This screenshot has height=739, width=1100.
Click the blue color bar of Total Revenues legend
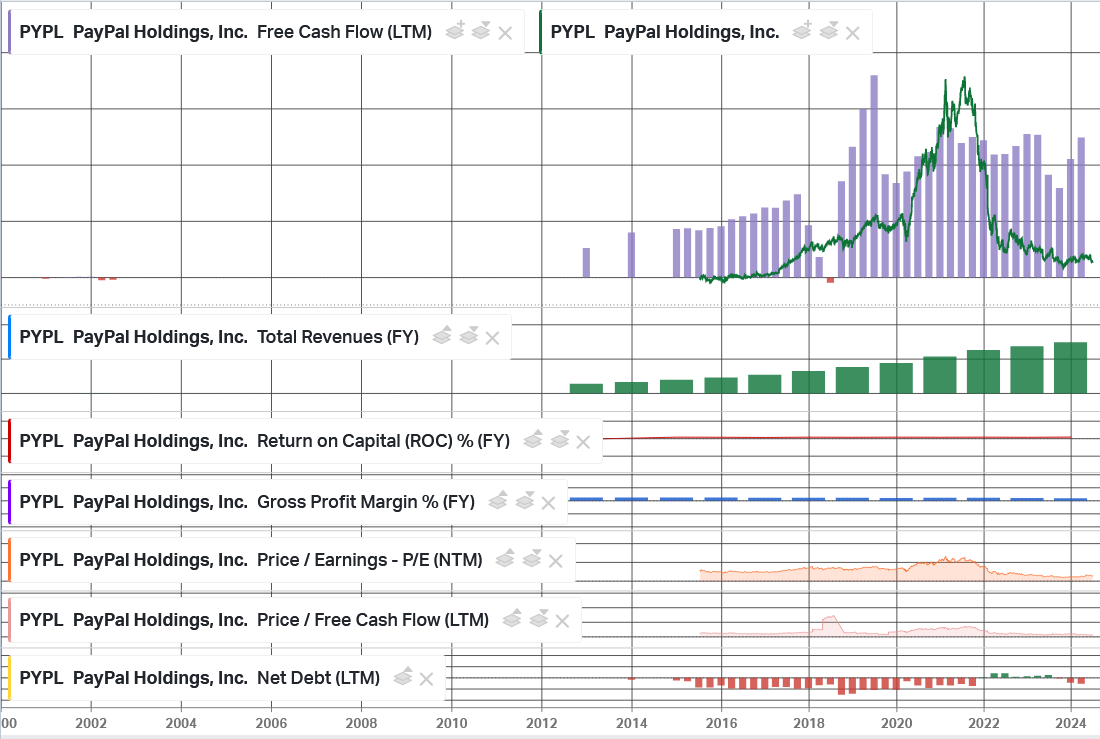(x=9, y=338)
